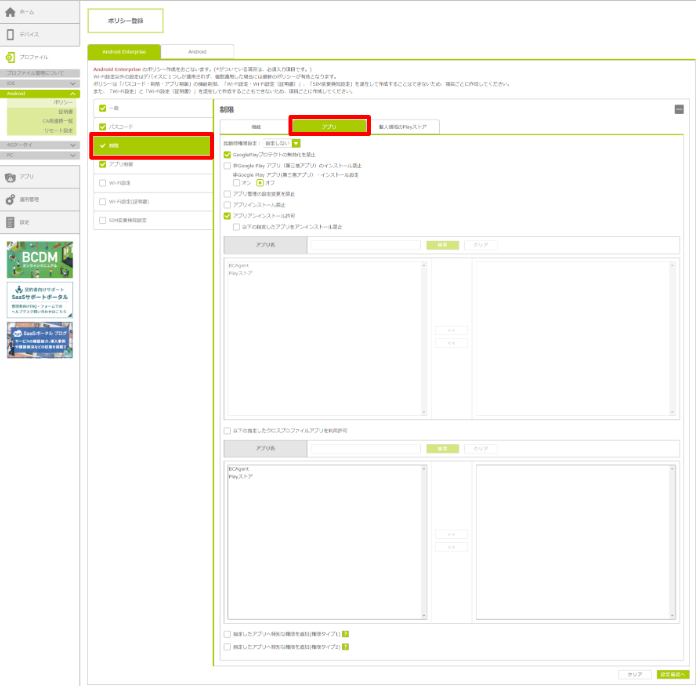Switch to the 機能 tab
696x686 pixels.
[255, 127]
